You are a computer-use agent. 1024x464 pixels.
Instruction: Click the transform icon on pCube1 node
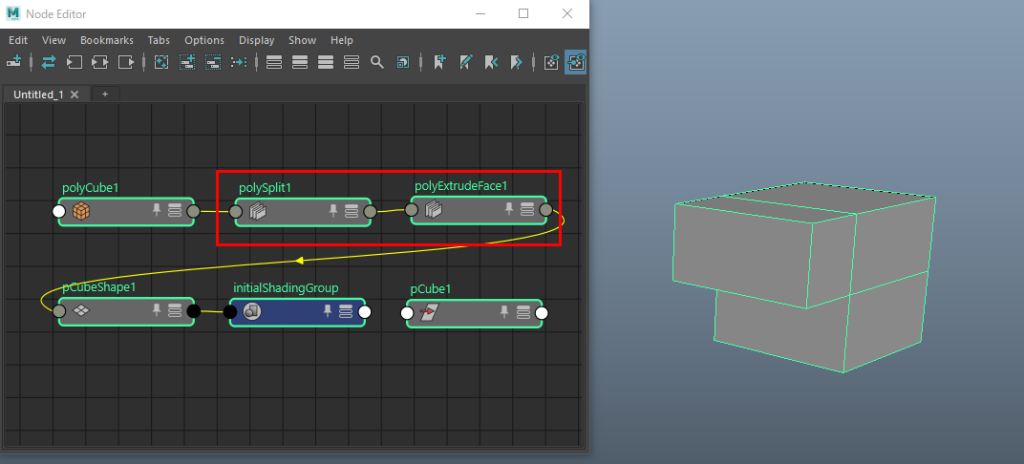[x=428, y=313]
